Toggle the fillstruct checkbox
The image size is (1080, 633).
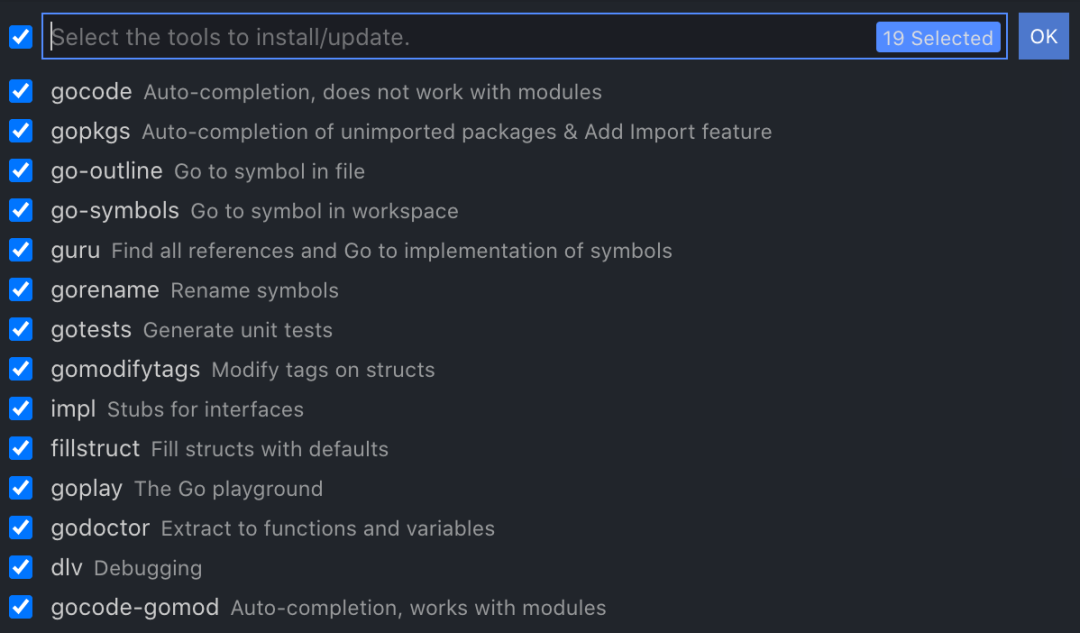tap(21, 448)
